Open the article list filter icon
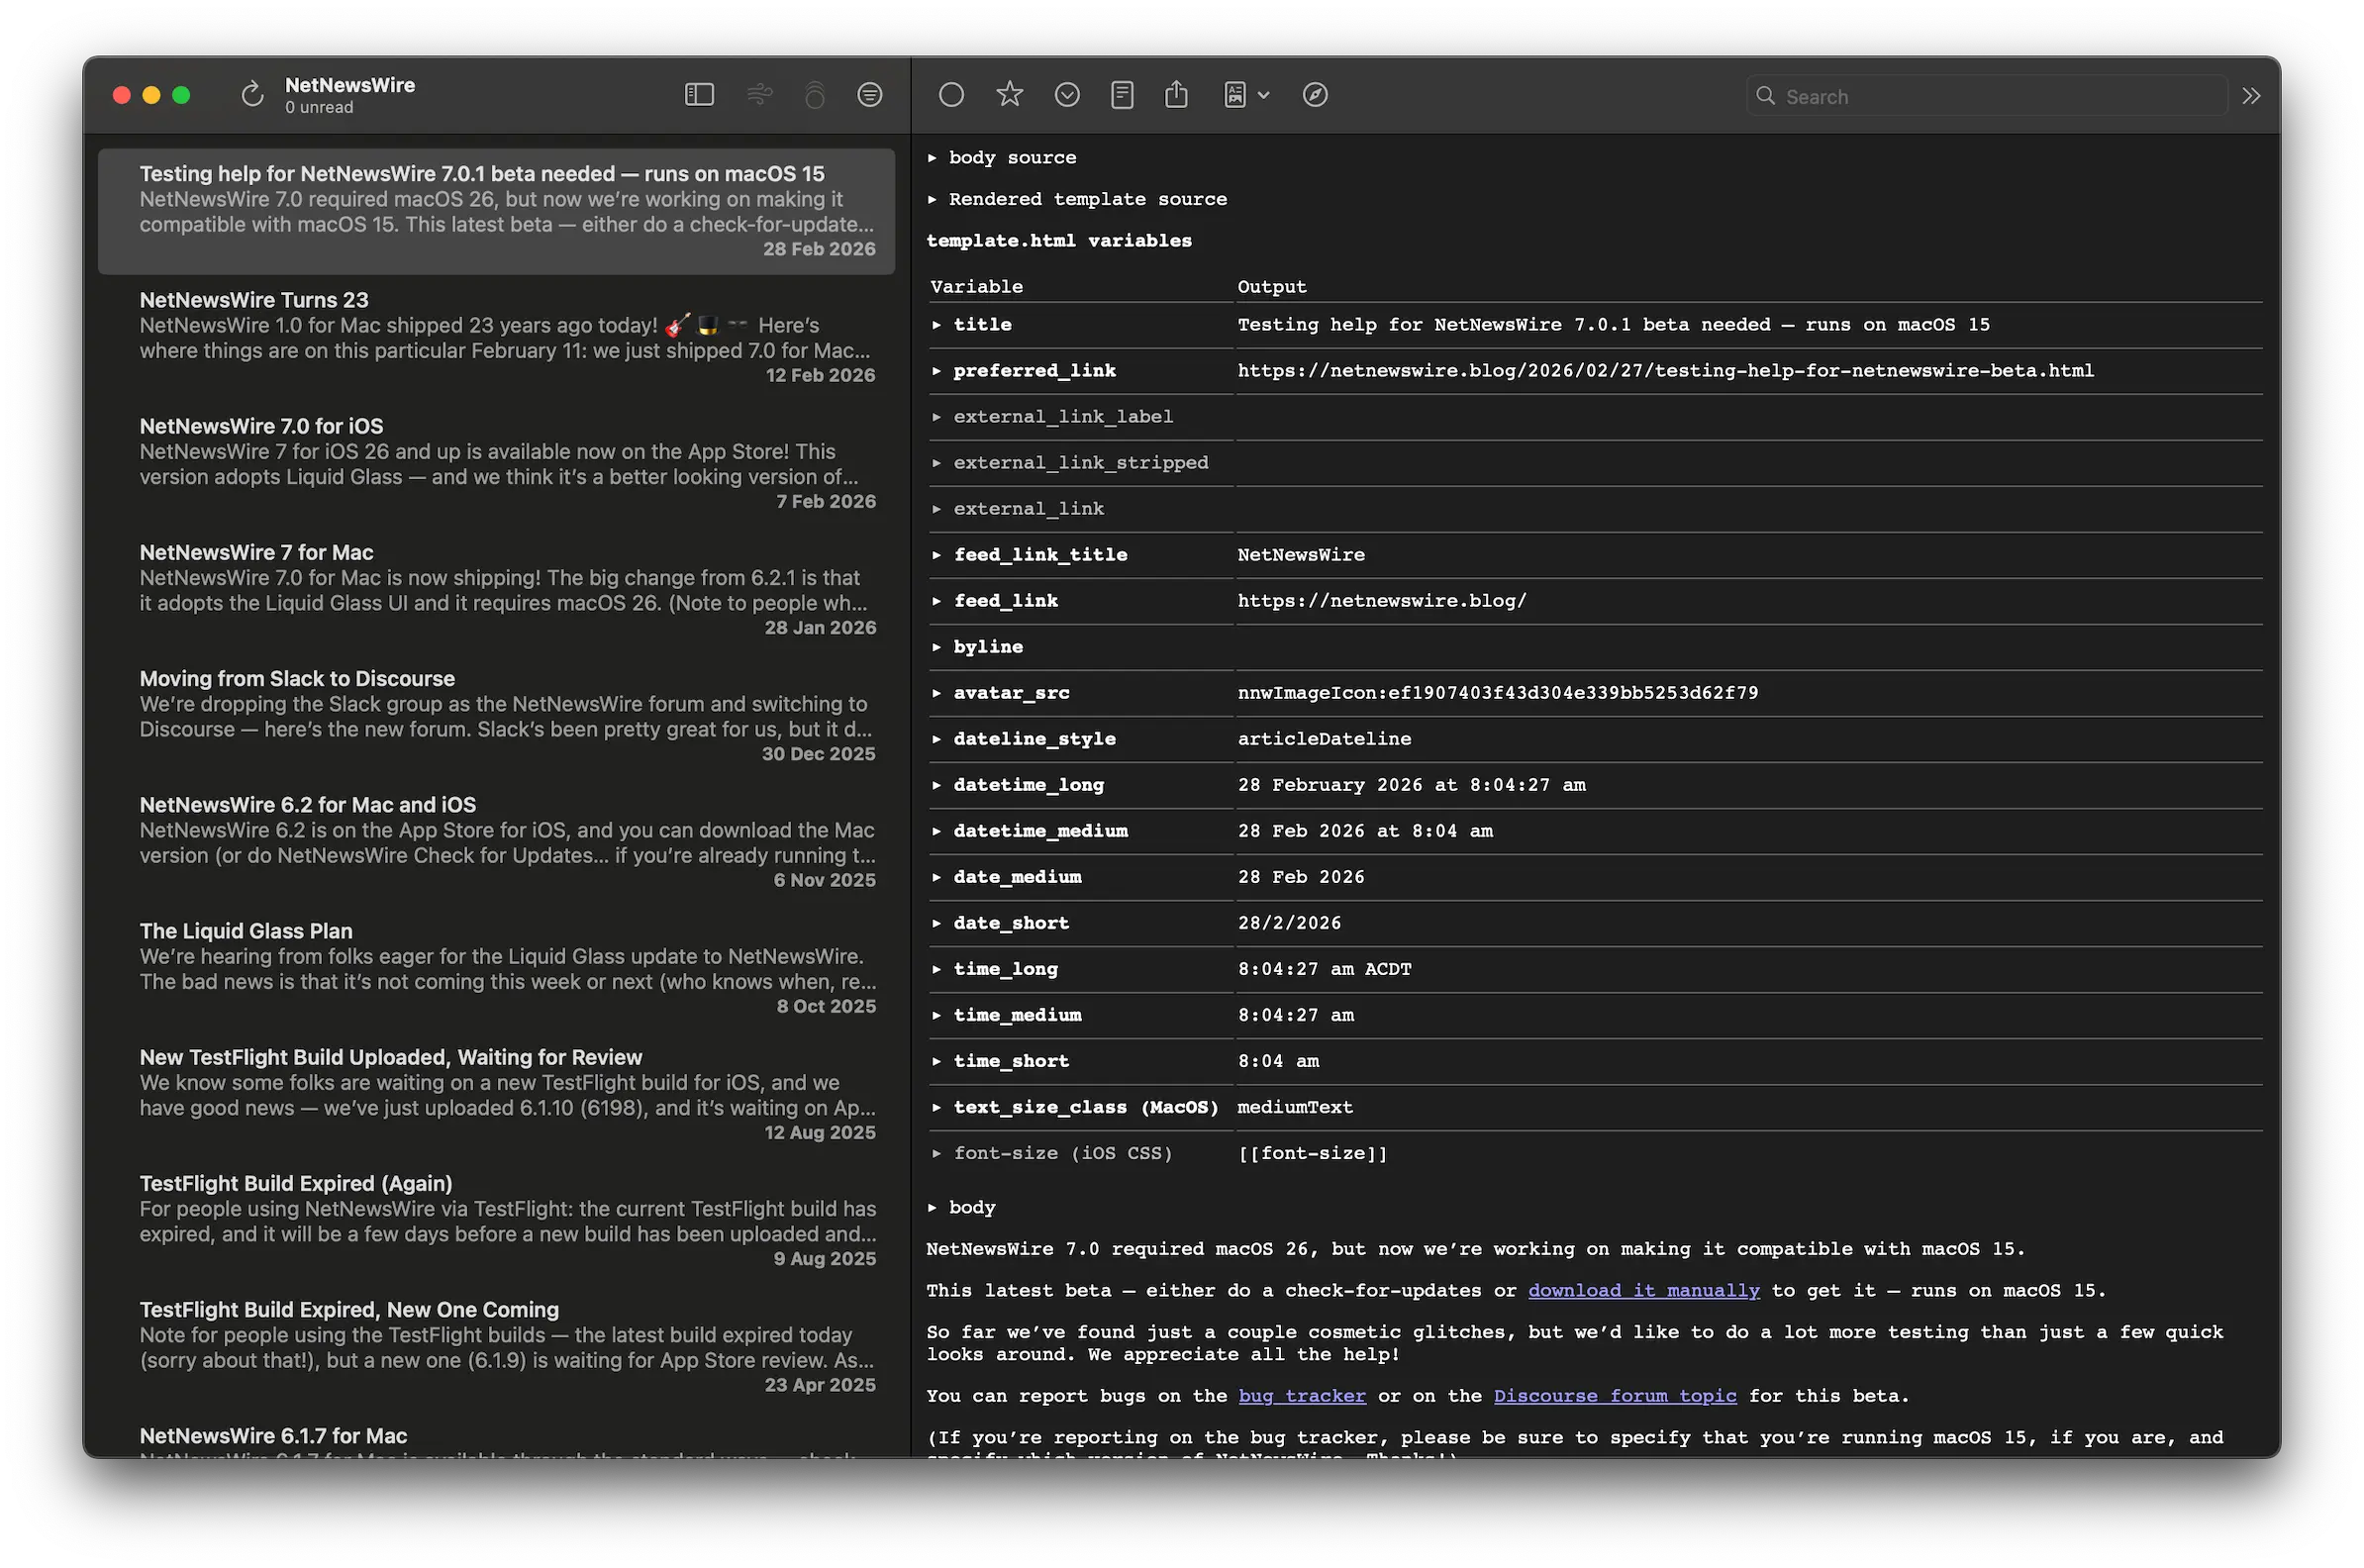The height and width of the screenshot is (1568, 2364). point(869,94)
